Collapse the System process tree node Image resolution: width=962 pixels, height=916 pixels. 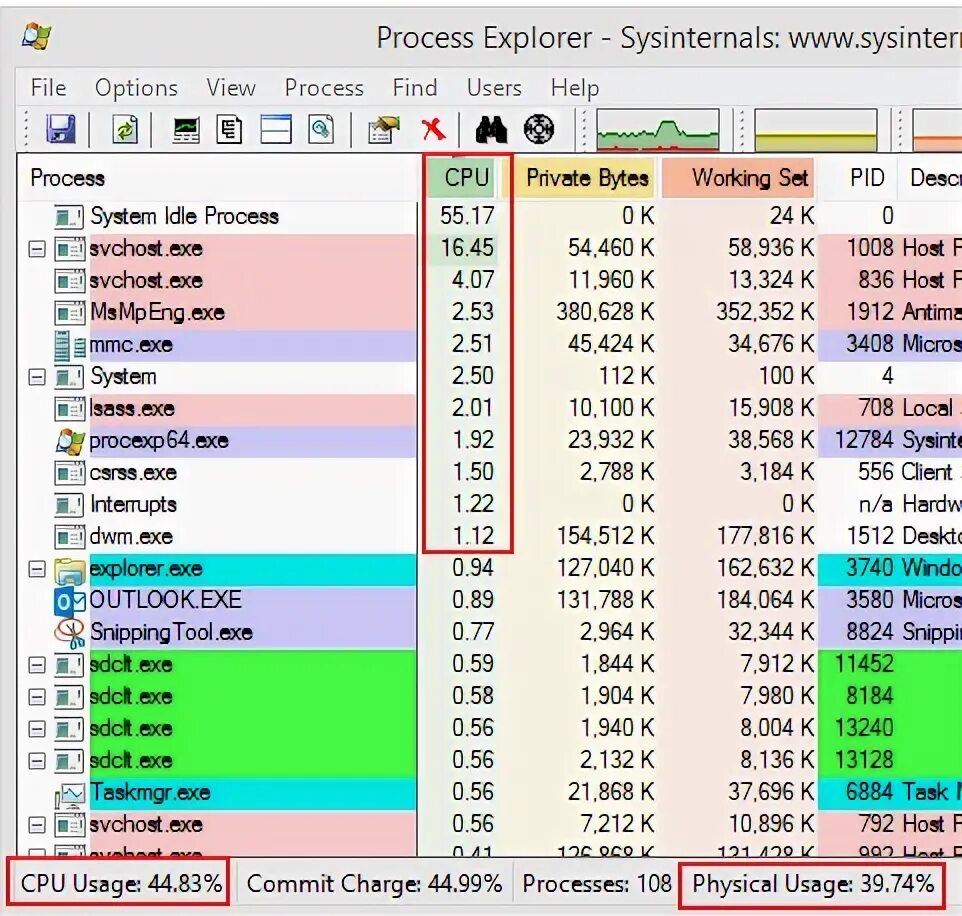tap(37, 377)
